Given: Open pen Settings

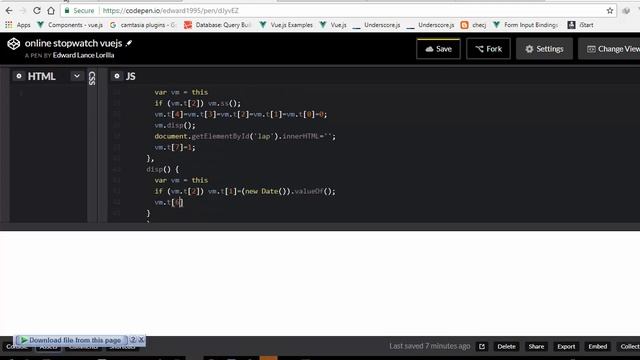Looking at the screenshot, I should [544, 49].
